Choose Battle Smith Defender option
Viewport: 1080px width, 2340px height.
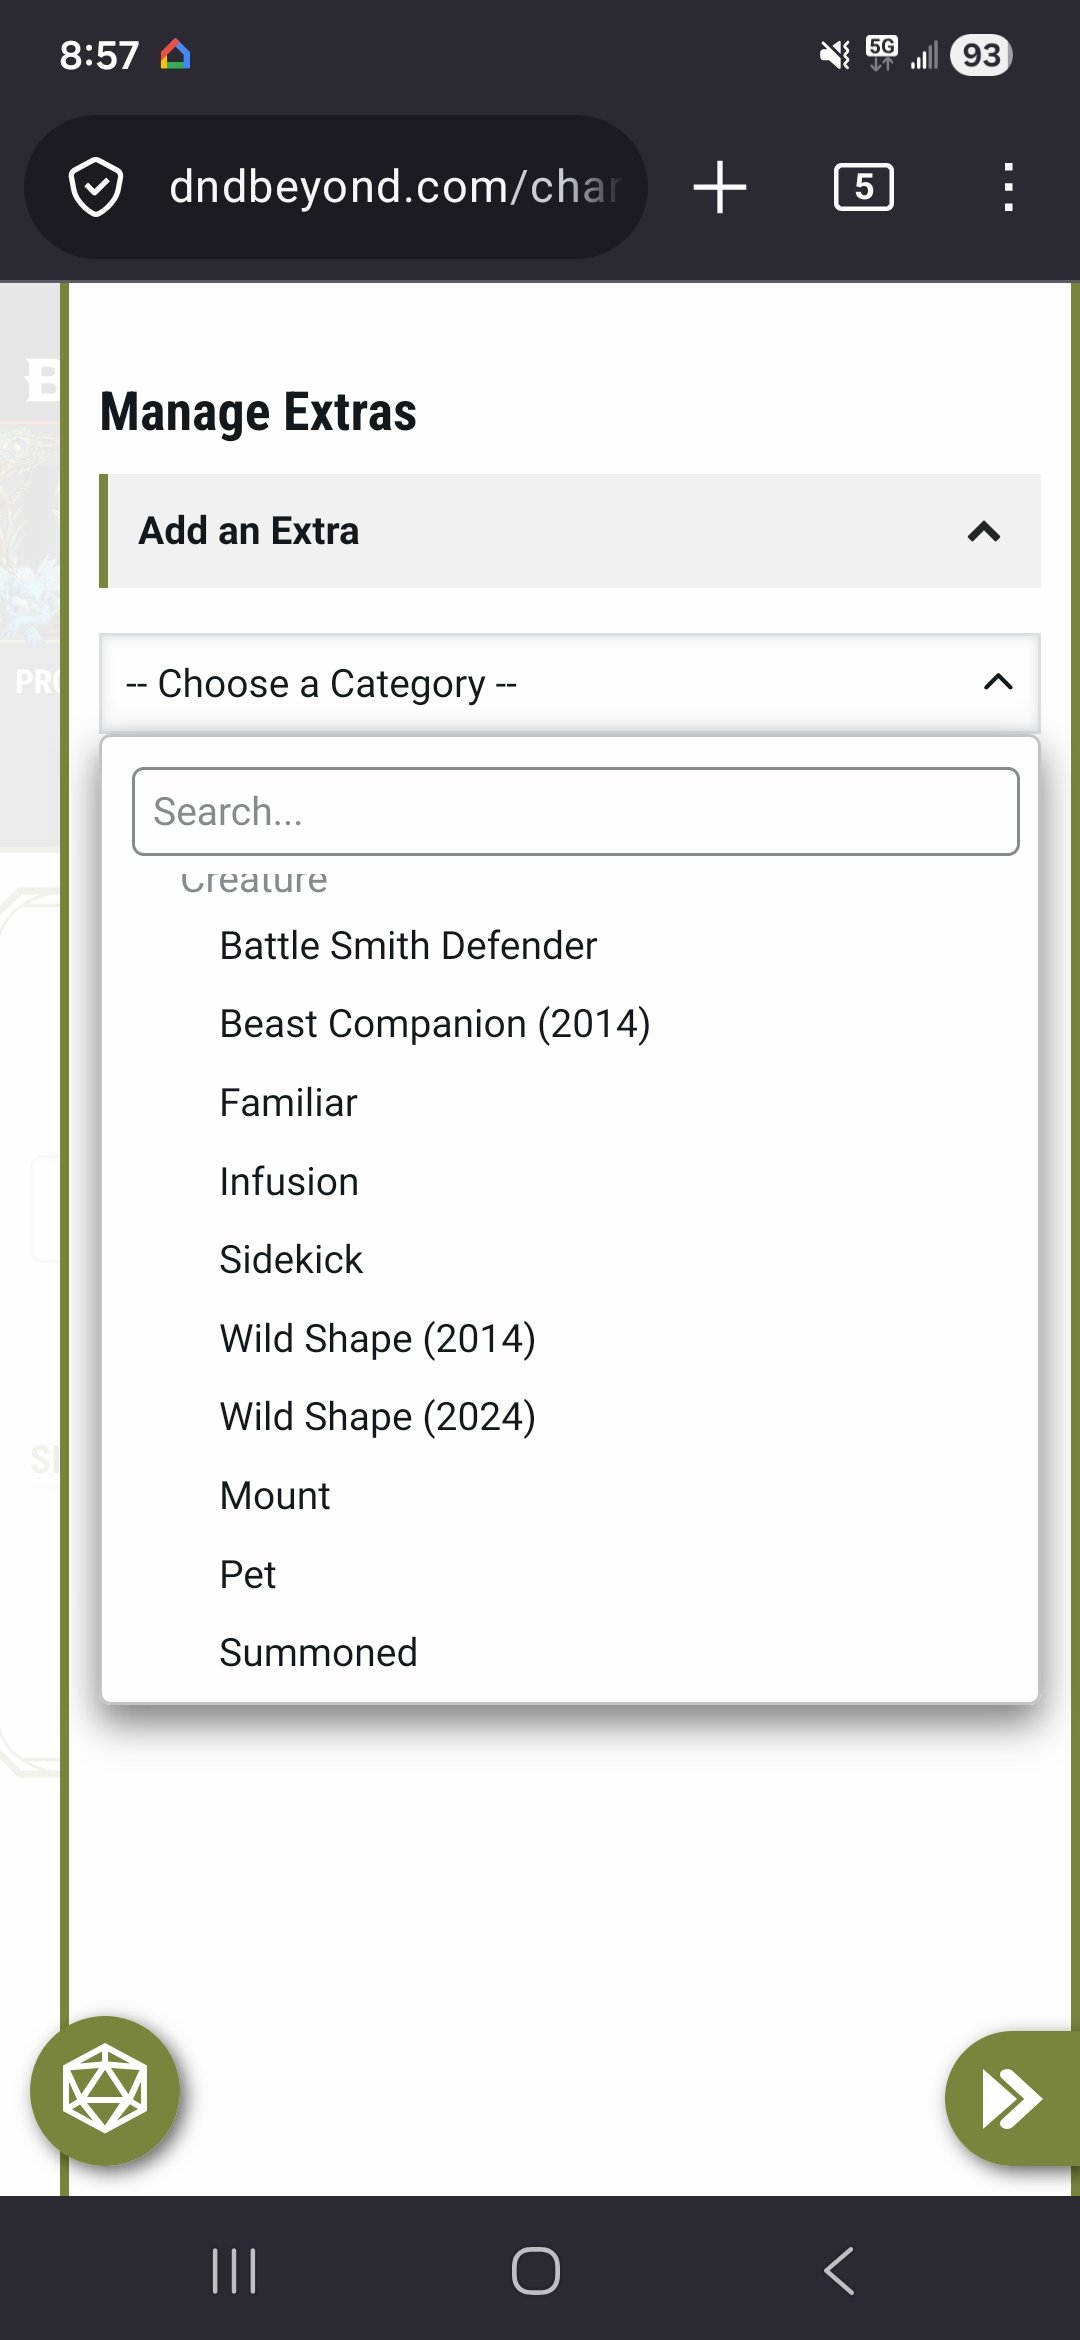(x=407, y=944)
